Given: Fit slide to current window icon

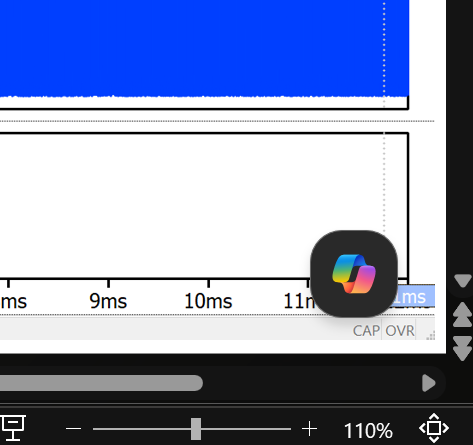Looking at the screenshot, I should (434, 428).
